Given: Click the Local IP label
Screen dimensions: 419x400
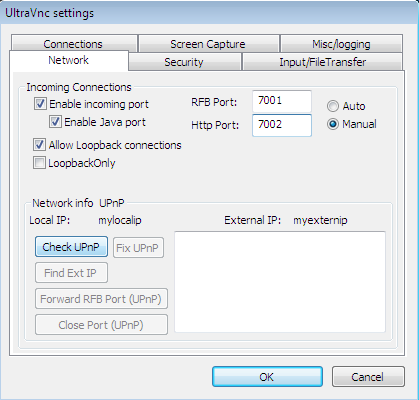Looking at the screenshot, I should [x=50, y=220].
